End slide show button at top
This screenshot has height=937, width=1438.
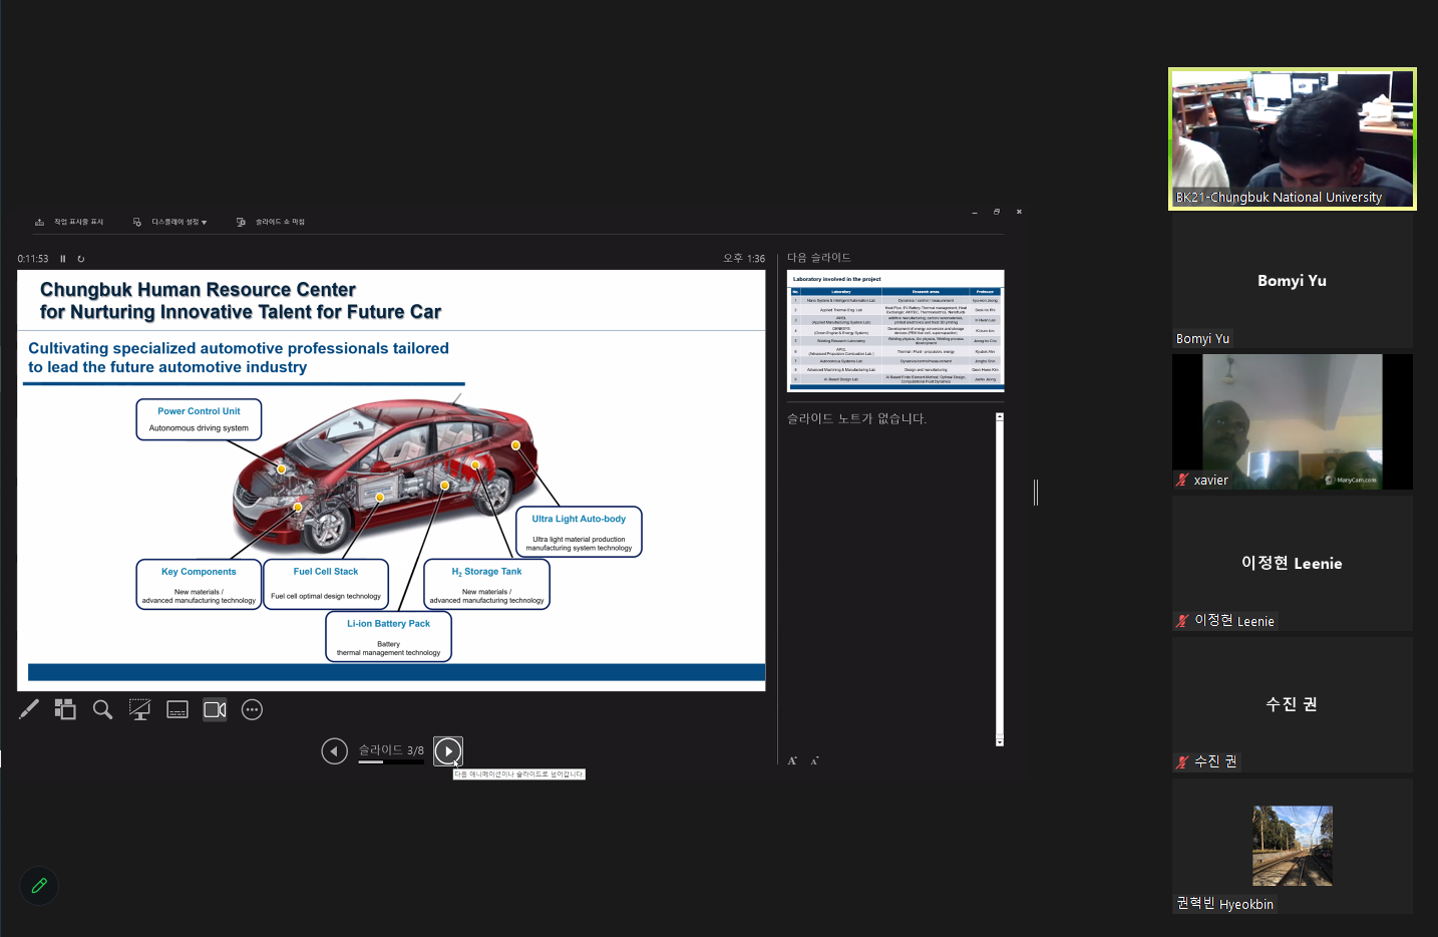pyautogui.click(x=271, y=222)
